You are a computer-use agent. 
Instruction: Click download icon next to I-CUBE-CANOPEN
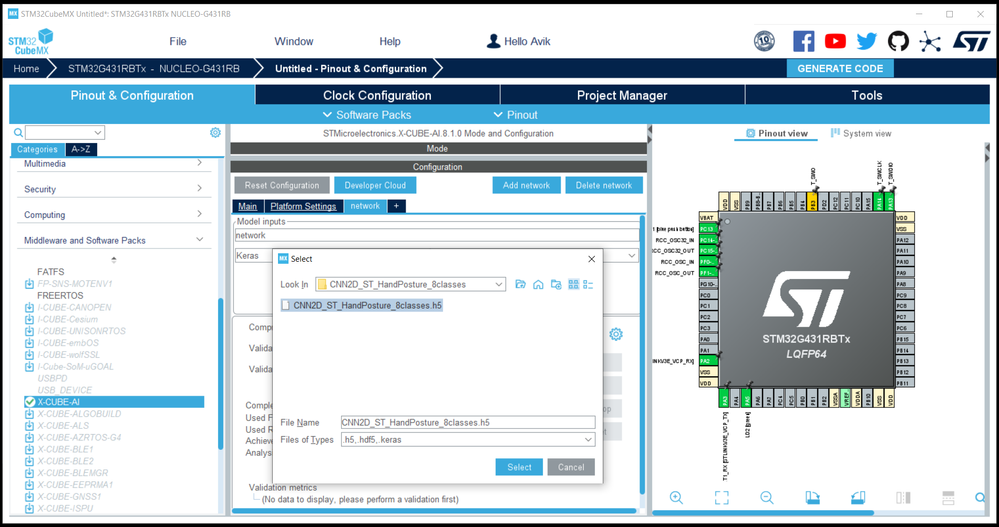pyautogui.click(x=29, y=307)
